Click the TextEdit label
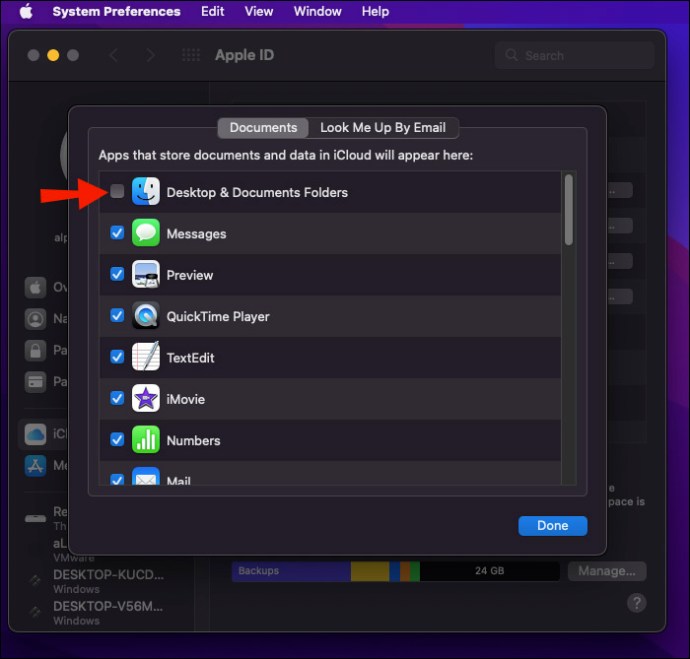Screen dimensions: 690x659 (190, 358)
